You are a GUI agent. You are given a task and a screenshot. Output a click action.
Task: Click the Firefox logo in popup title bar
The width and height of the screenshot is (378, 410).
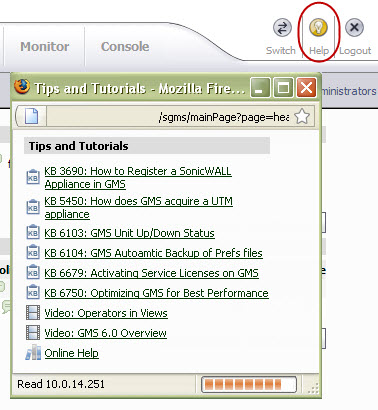tap(22, 87)
